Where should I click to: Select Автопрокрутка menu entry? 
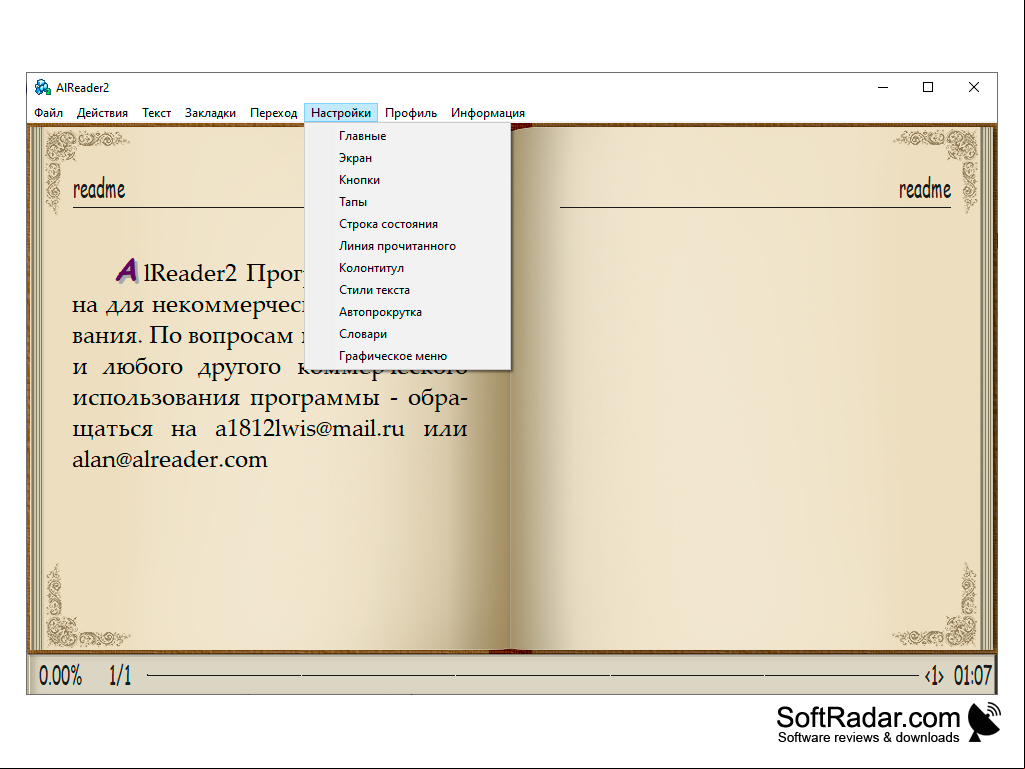[407, 312]
